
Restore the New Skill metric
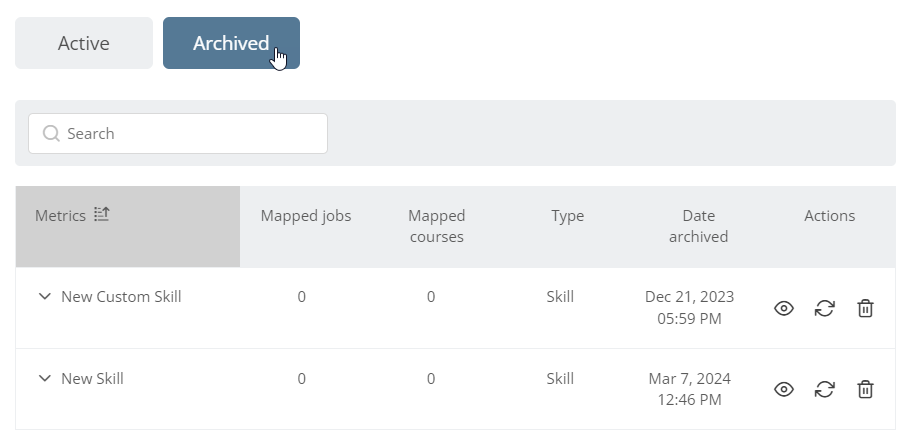824,389
